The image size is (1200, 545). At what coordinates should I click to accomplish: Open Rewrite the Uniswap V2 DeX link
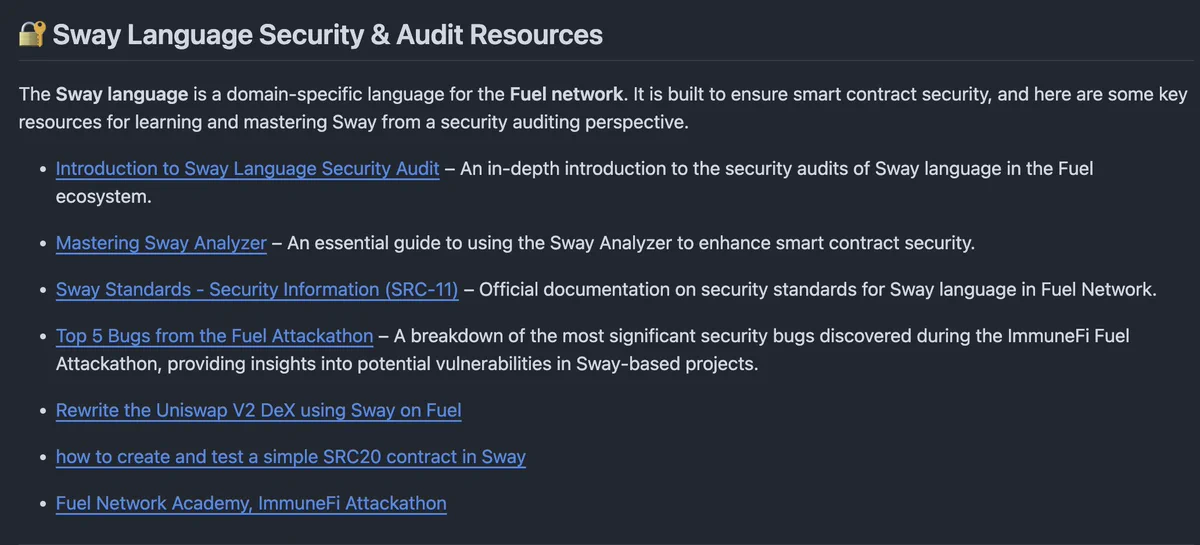(x=258, y=410)
